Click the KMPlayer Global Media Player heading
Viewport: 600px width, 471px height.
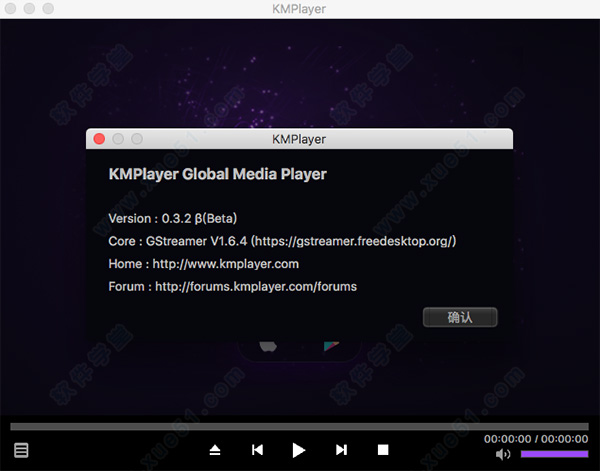pos(217,174)
